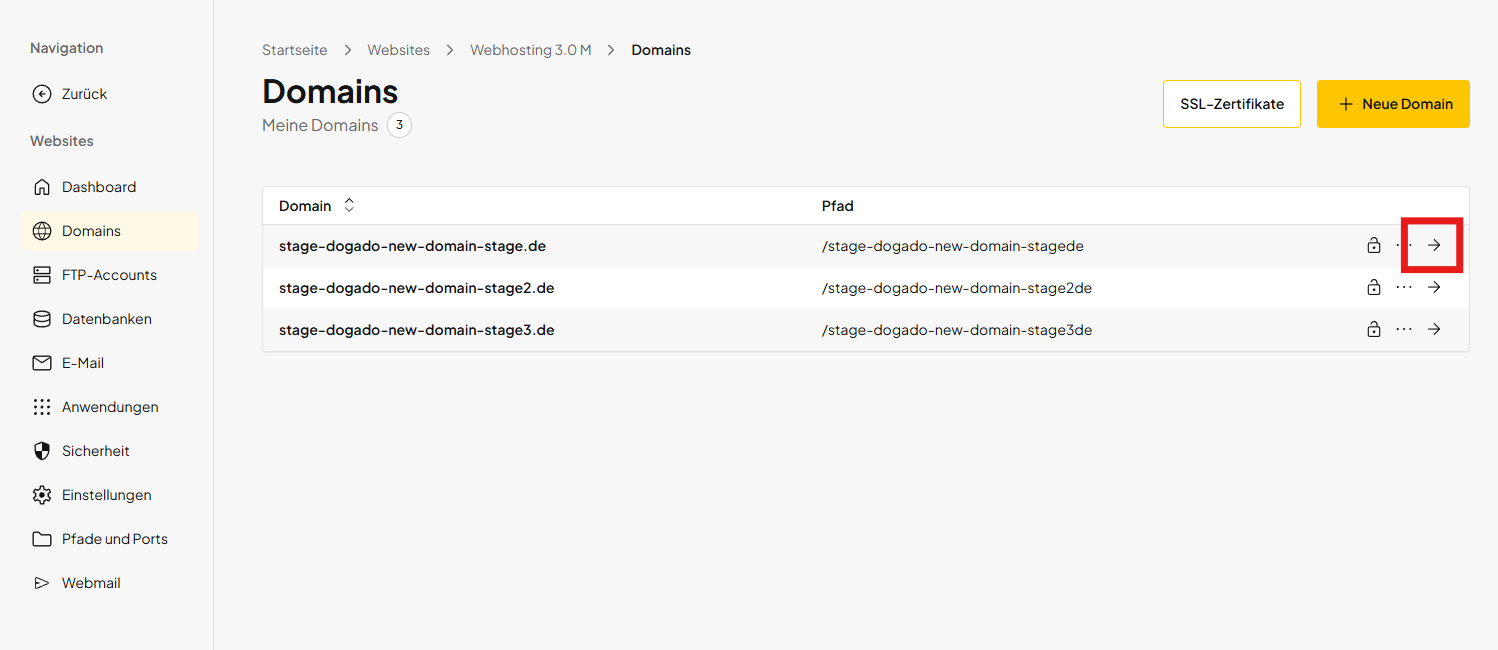Click the lock icon for stage-dogado-new-domain-stage.de
Image resolution: width=1498 pixels, height=650 pixels.
click(1373, 244)
